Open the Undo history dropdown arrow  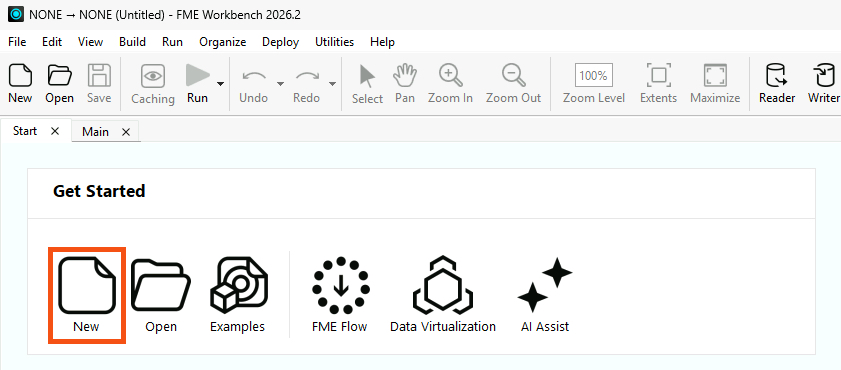click(280, 84)
